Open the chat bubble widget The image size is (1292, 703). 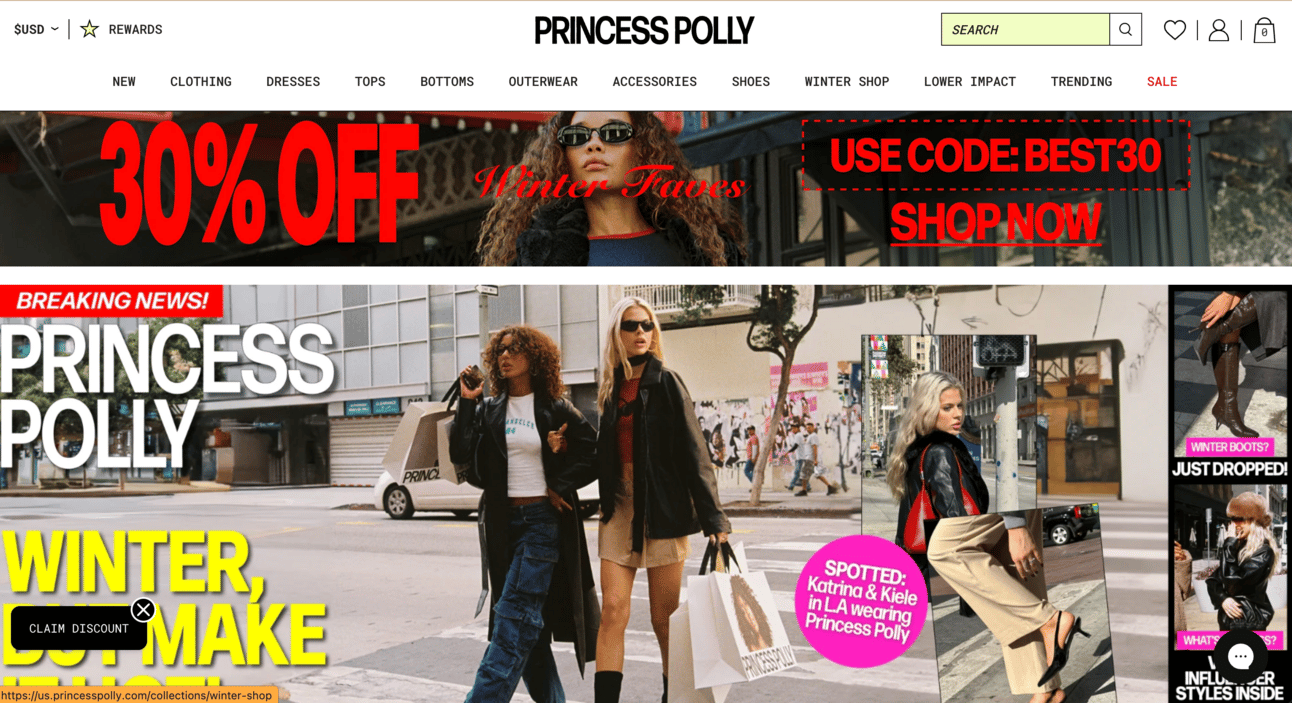(x=1241, y=656)
